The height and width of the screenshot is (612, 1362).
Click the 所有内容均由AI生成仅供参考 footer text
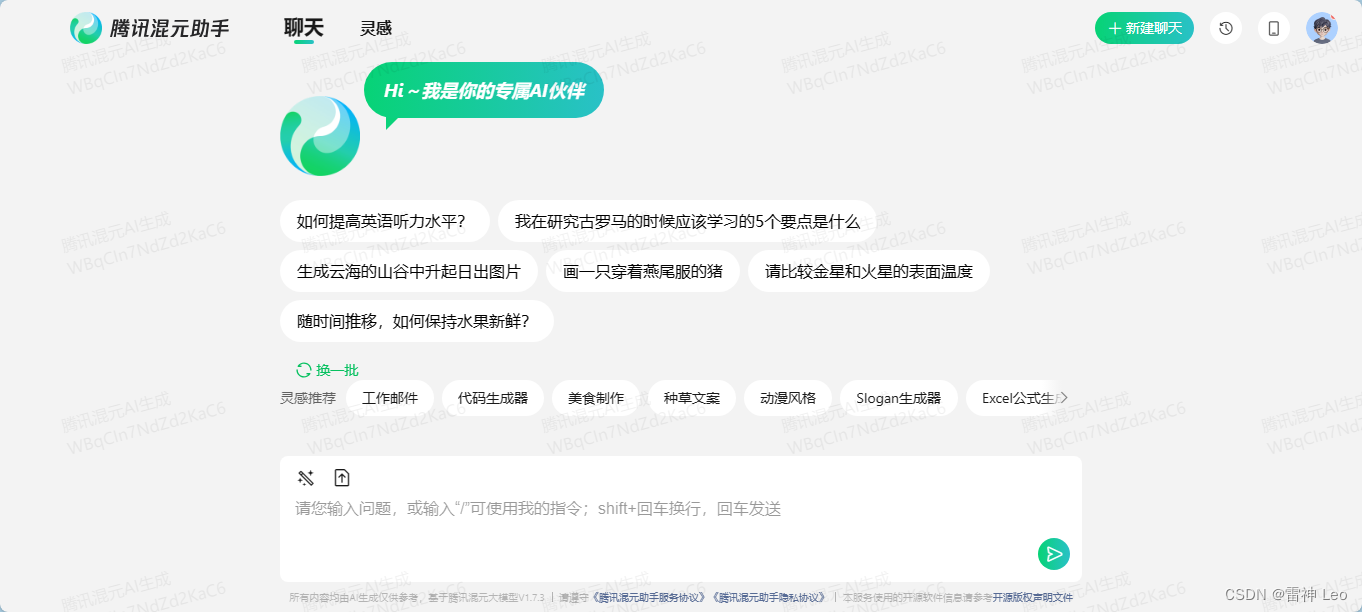(x=355, y=598)
